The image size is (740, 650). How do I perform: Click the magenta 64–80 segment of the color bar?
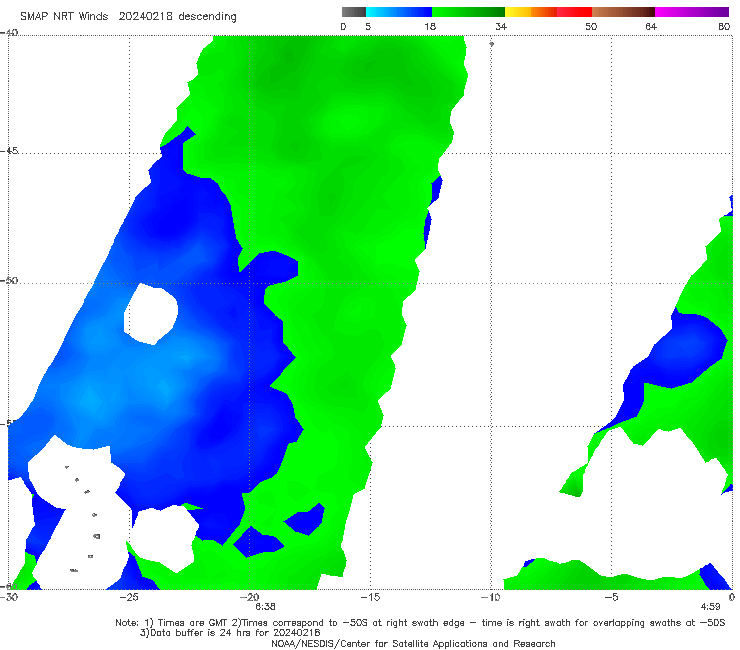coord(692,12)
